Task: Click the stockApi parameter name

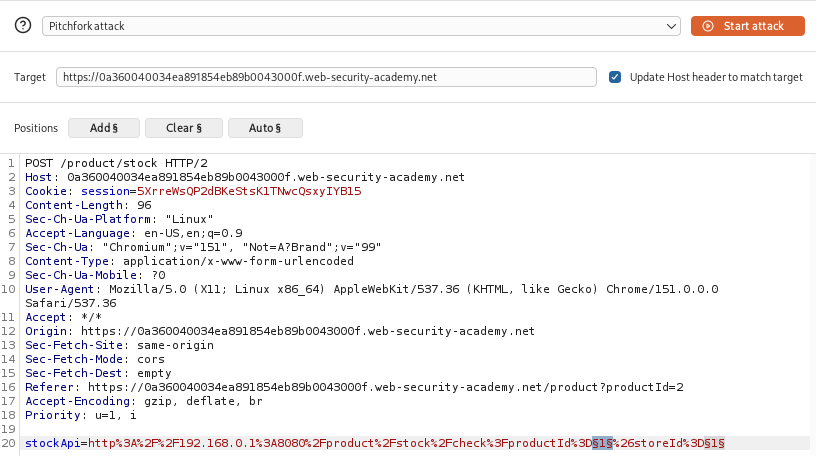Action: (x=53, y=443)
